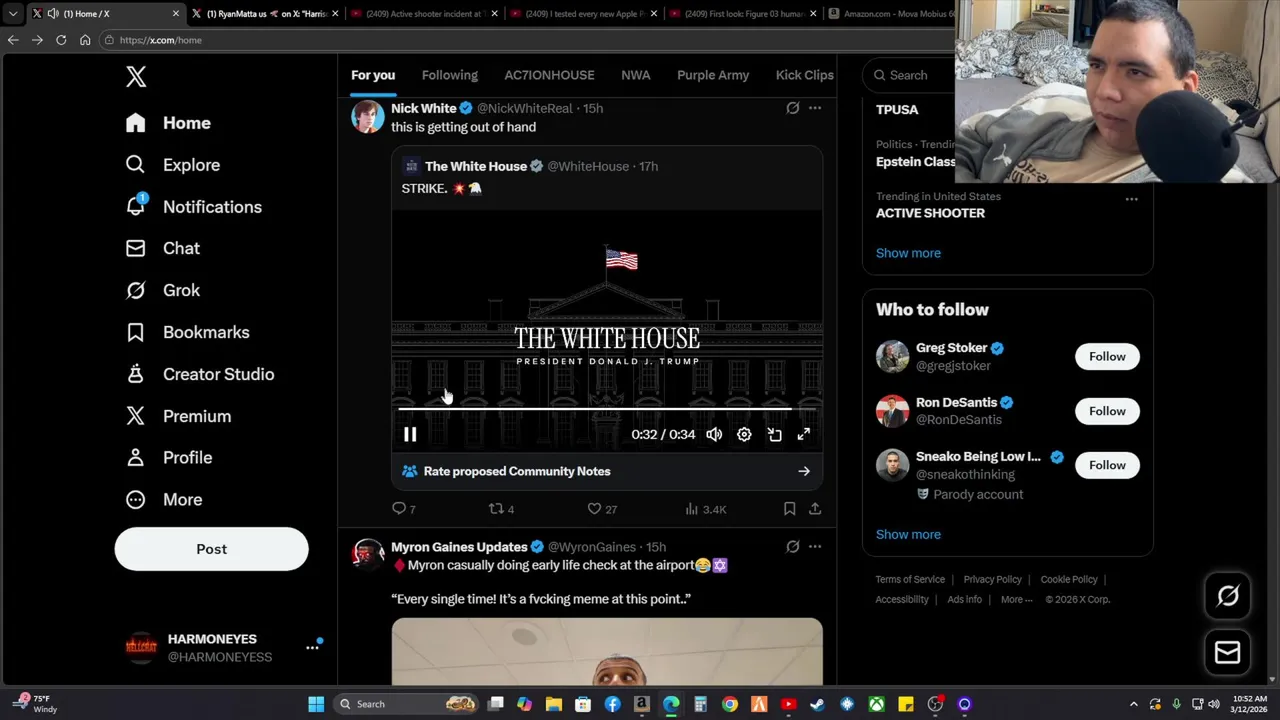Click Grok icon on Myron Gaines post
This screenshot has width=1280, height=720.
point(792,547)
